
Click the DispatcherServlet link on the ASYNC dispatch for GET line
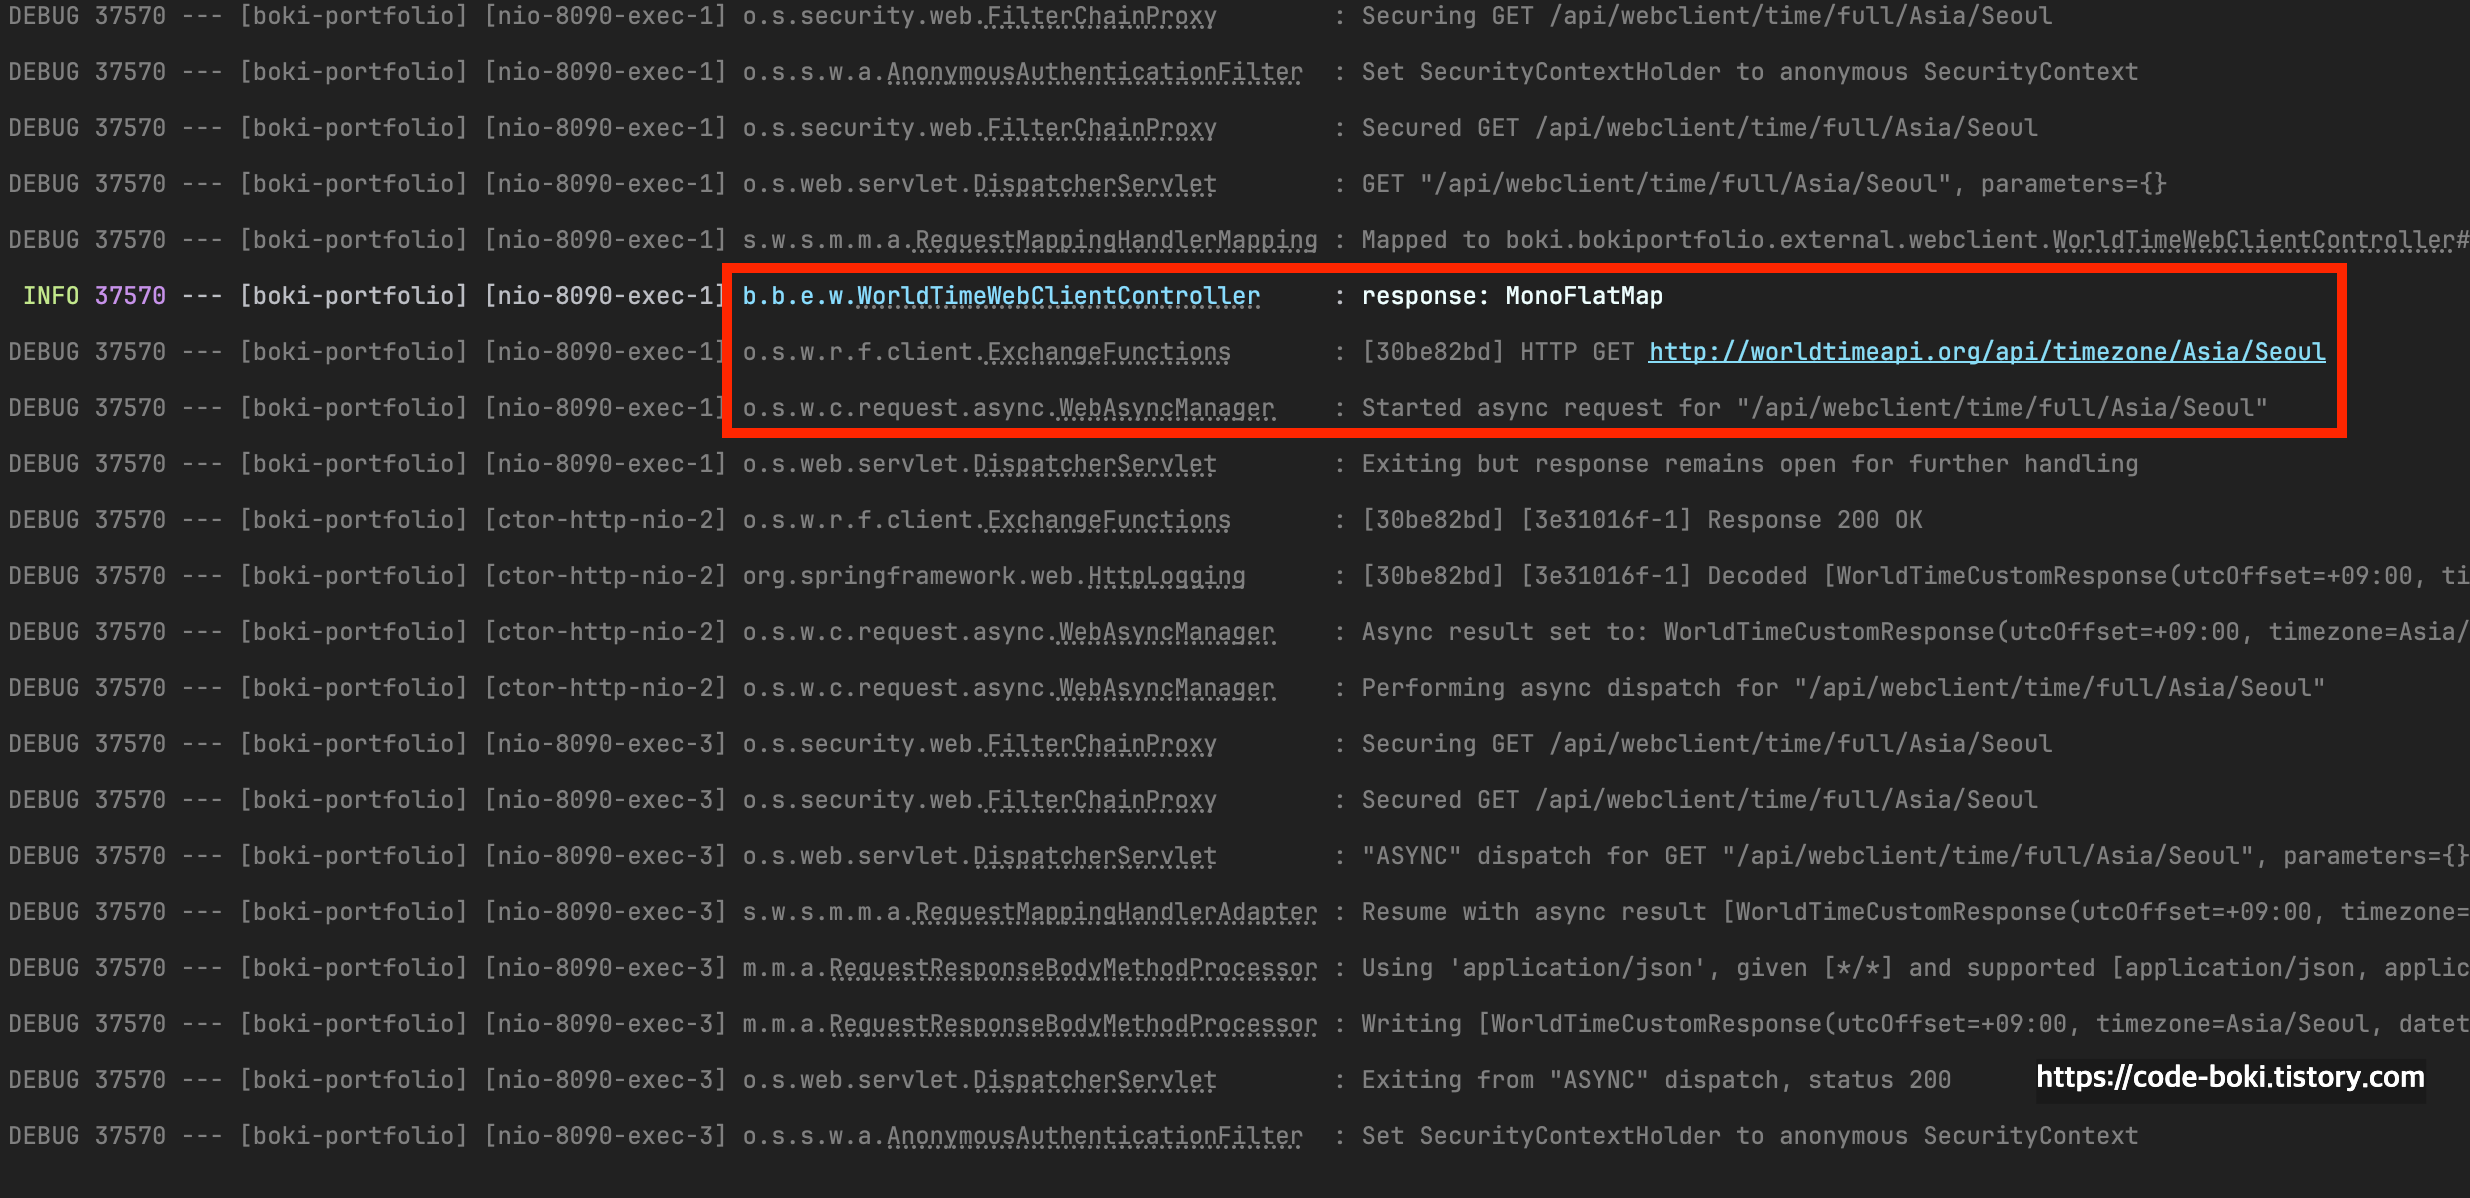(x=1094, y=856)
